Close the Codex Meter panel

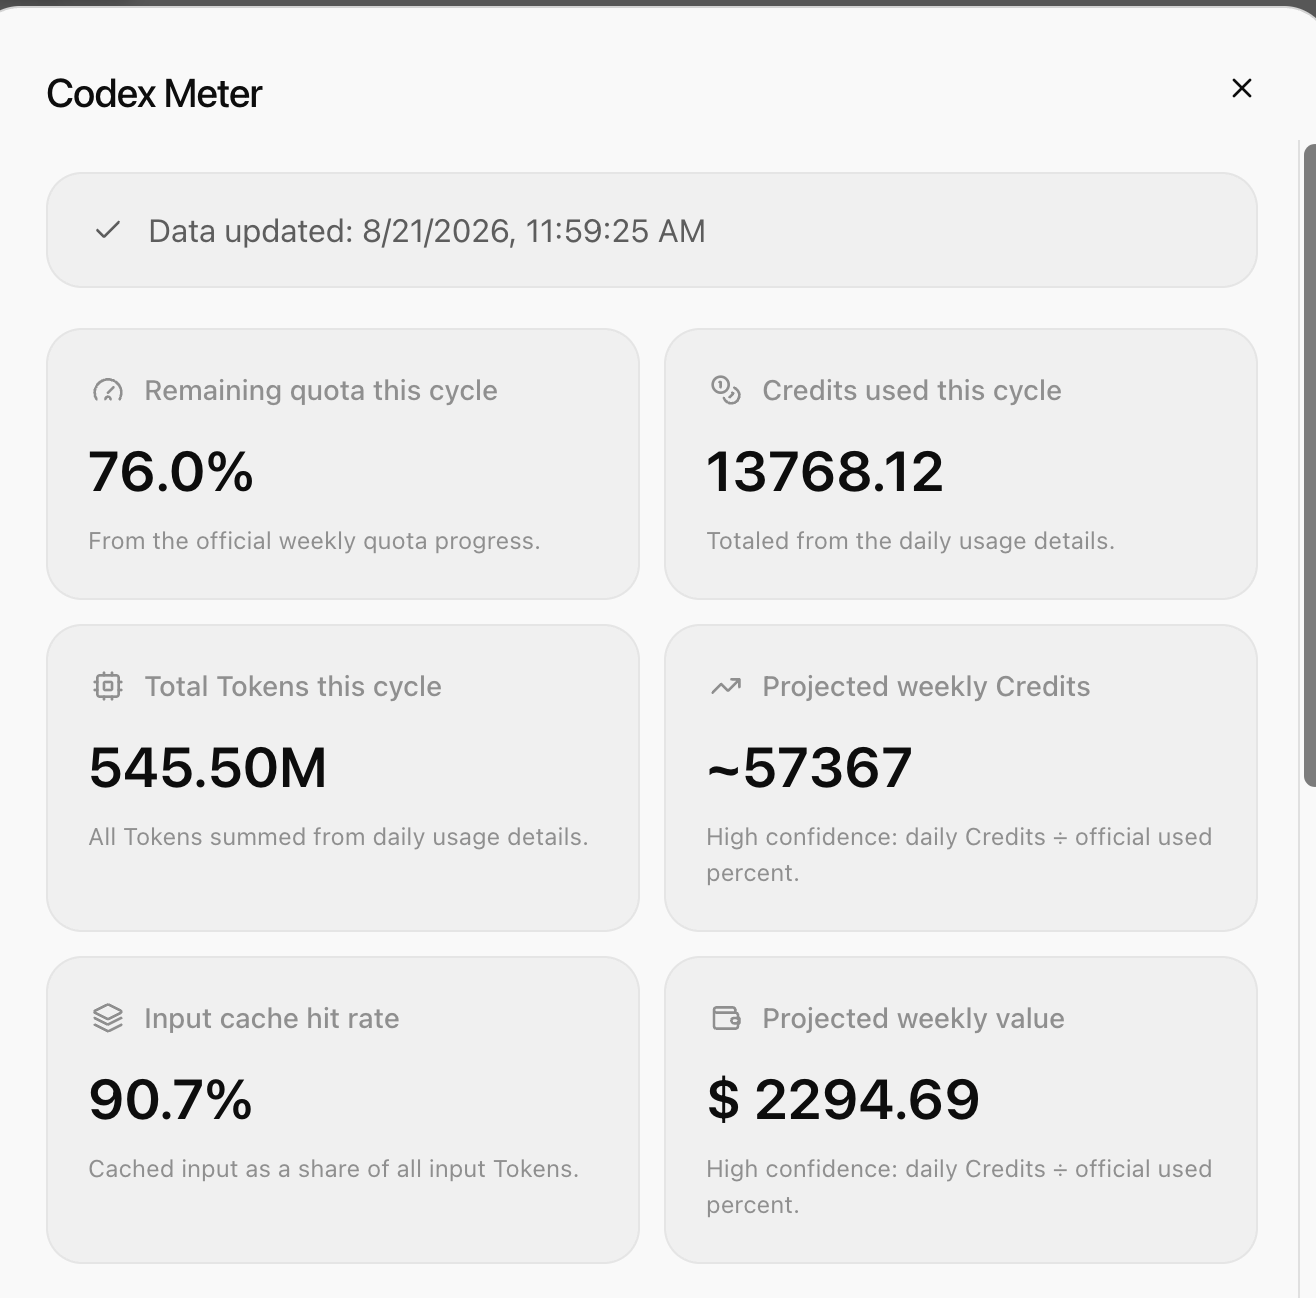(1242, 88)
